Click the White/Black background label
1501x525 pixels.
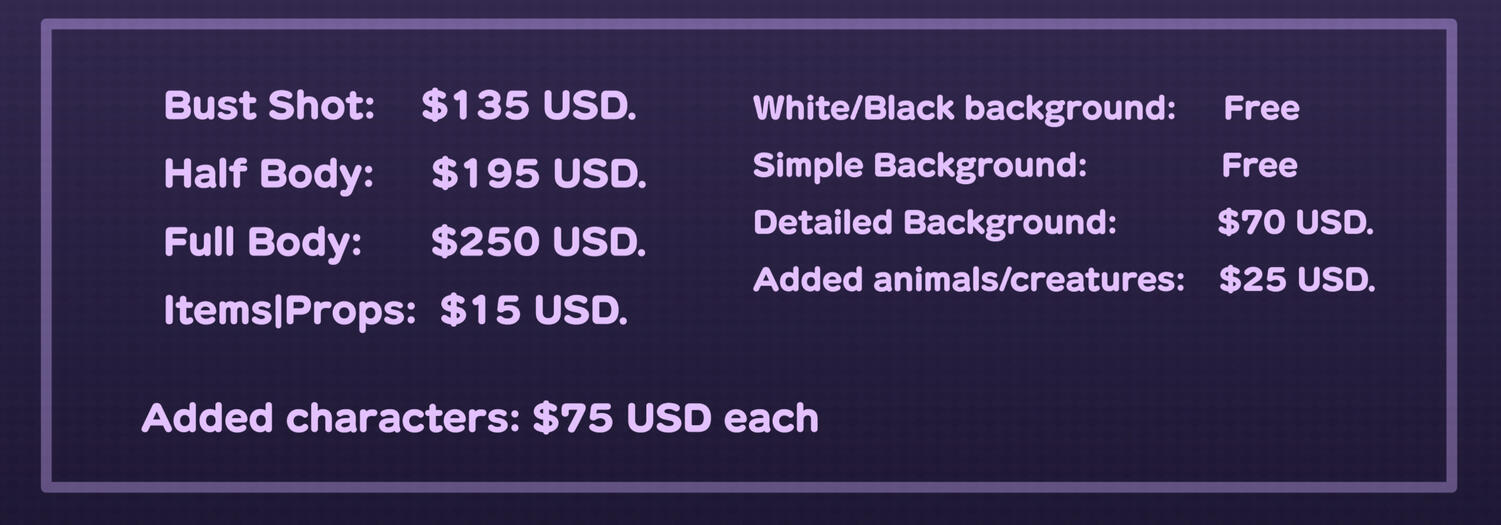pyautogui.click(x=964, y=108)
